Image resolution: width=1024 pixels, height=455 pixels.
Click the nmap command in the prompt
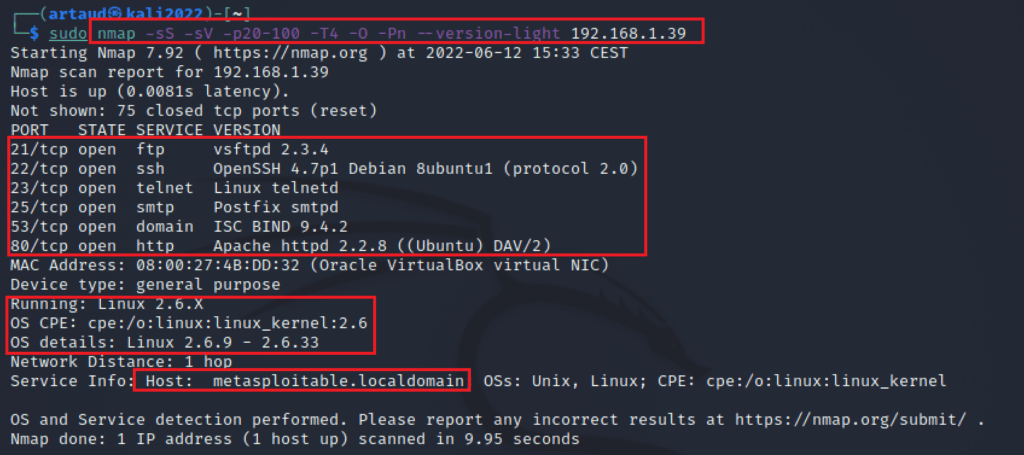117,33
